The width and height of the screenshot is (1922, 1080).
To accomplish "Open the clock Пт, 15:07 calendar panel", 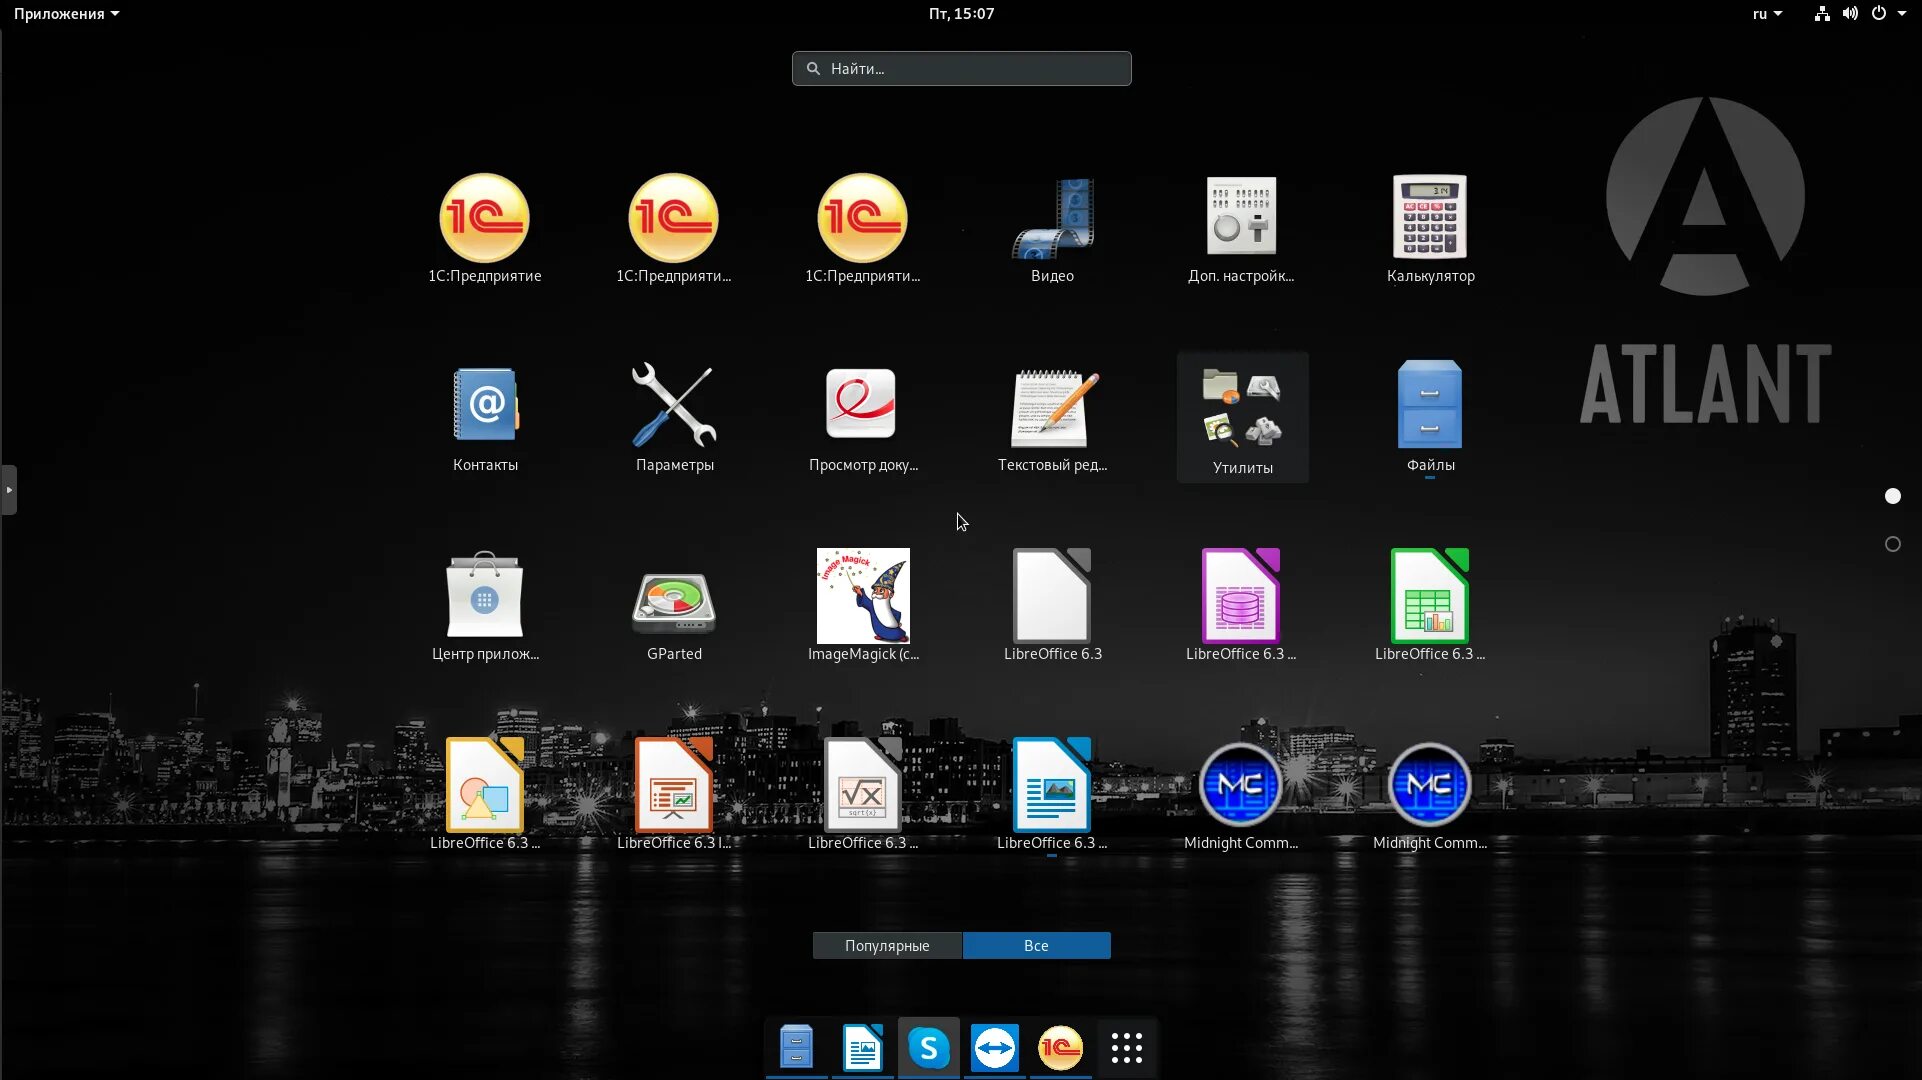I will (961, 14).
